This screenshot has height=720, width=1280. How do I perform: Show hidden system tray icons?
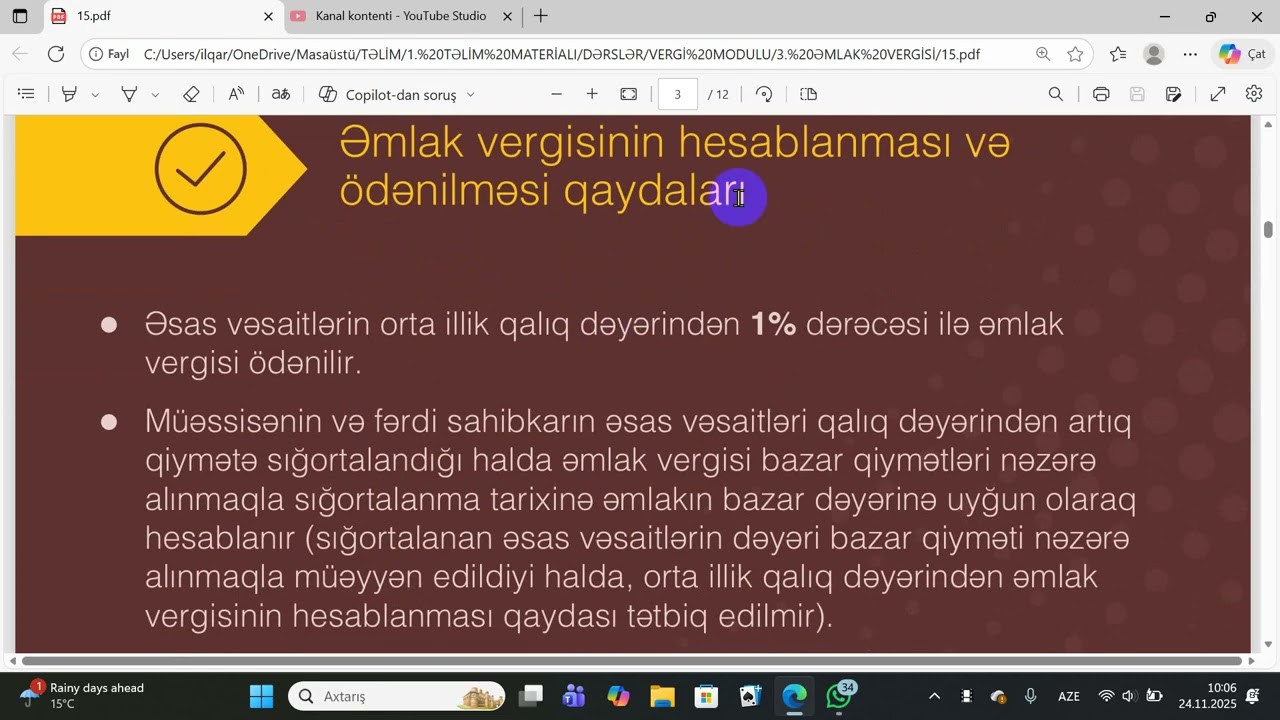(x=934, y=696)
